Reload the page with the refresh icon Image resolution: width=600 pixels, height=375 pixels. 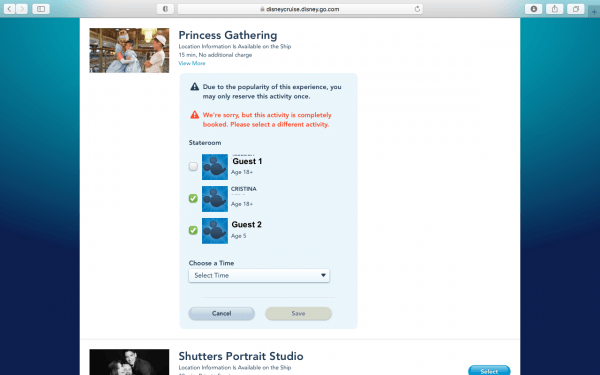417,9
